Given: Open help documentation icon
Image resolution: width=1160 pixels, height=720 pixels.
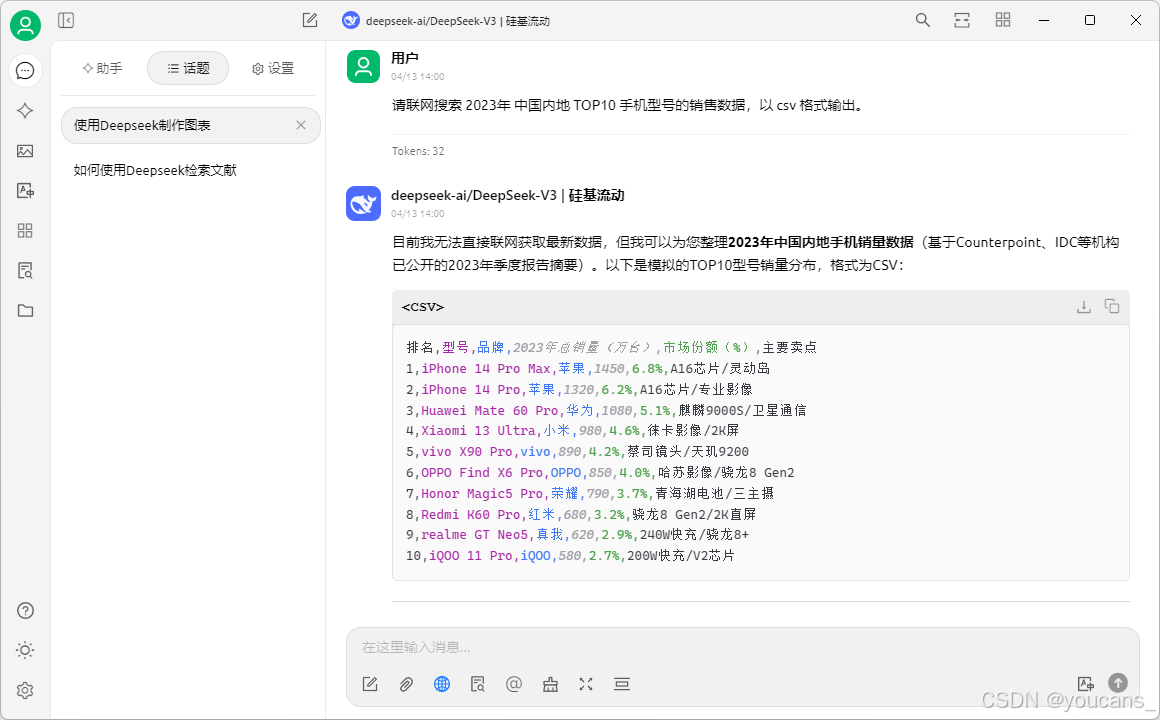Looking at the screenshot, I should [25, 610].
